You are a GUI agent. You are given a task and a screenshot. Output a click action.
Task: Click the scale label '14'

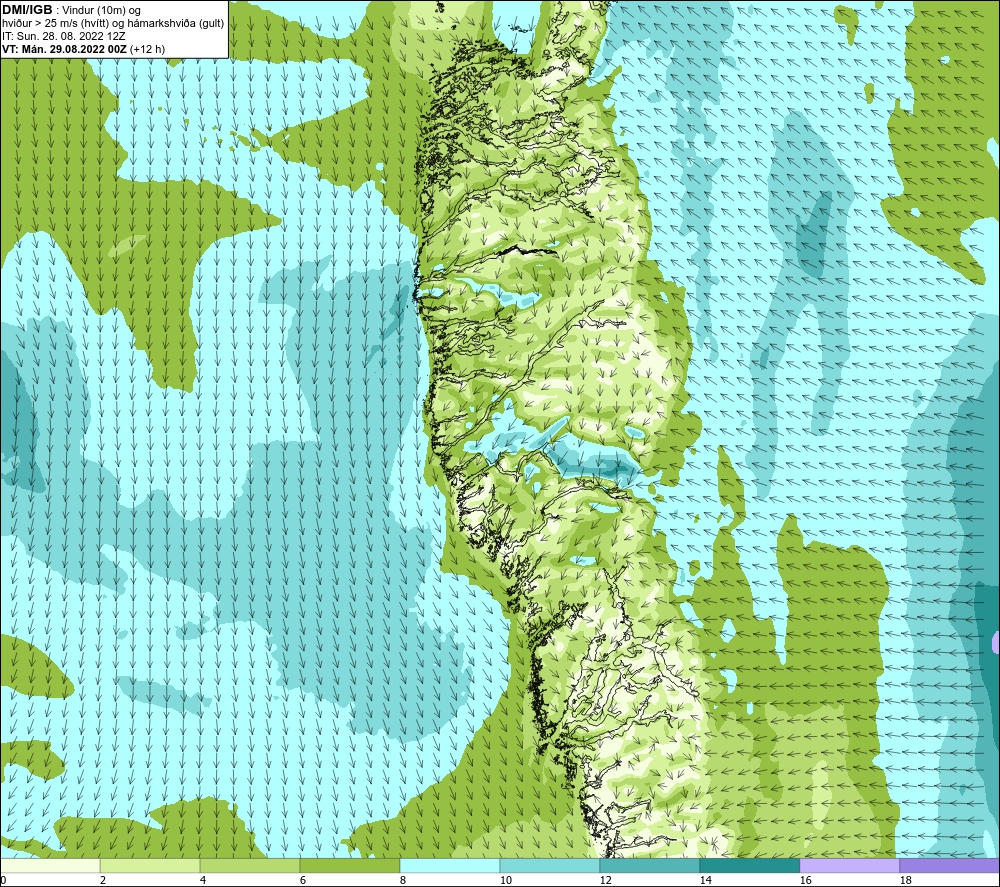(x=705, y=881)
